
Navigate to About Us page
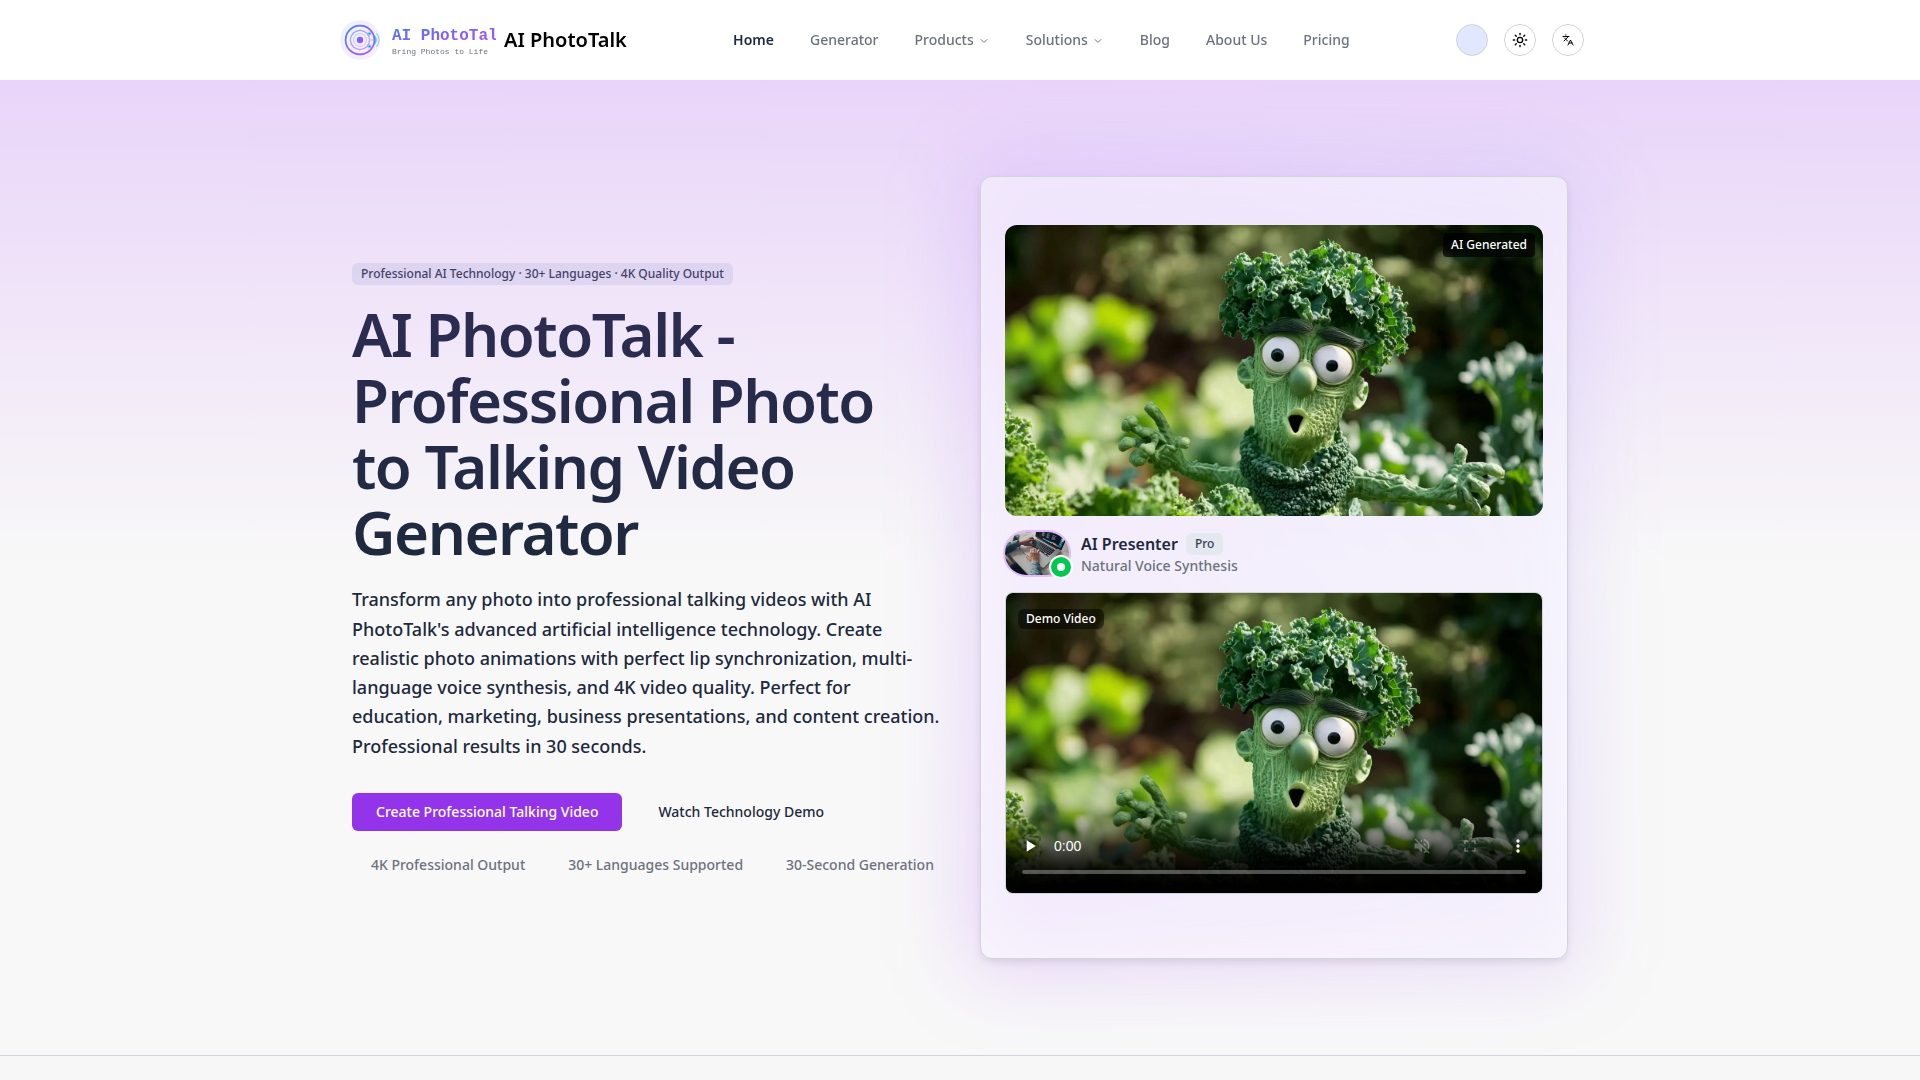click(x=1235, y=40)
